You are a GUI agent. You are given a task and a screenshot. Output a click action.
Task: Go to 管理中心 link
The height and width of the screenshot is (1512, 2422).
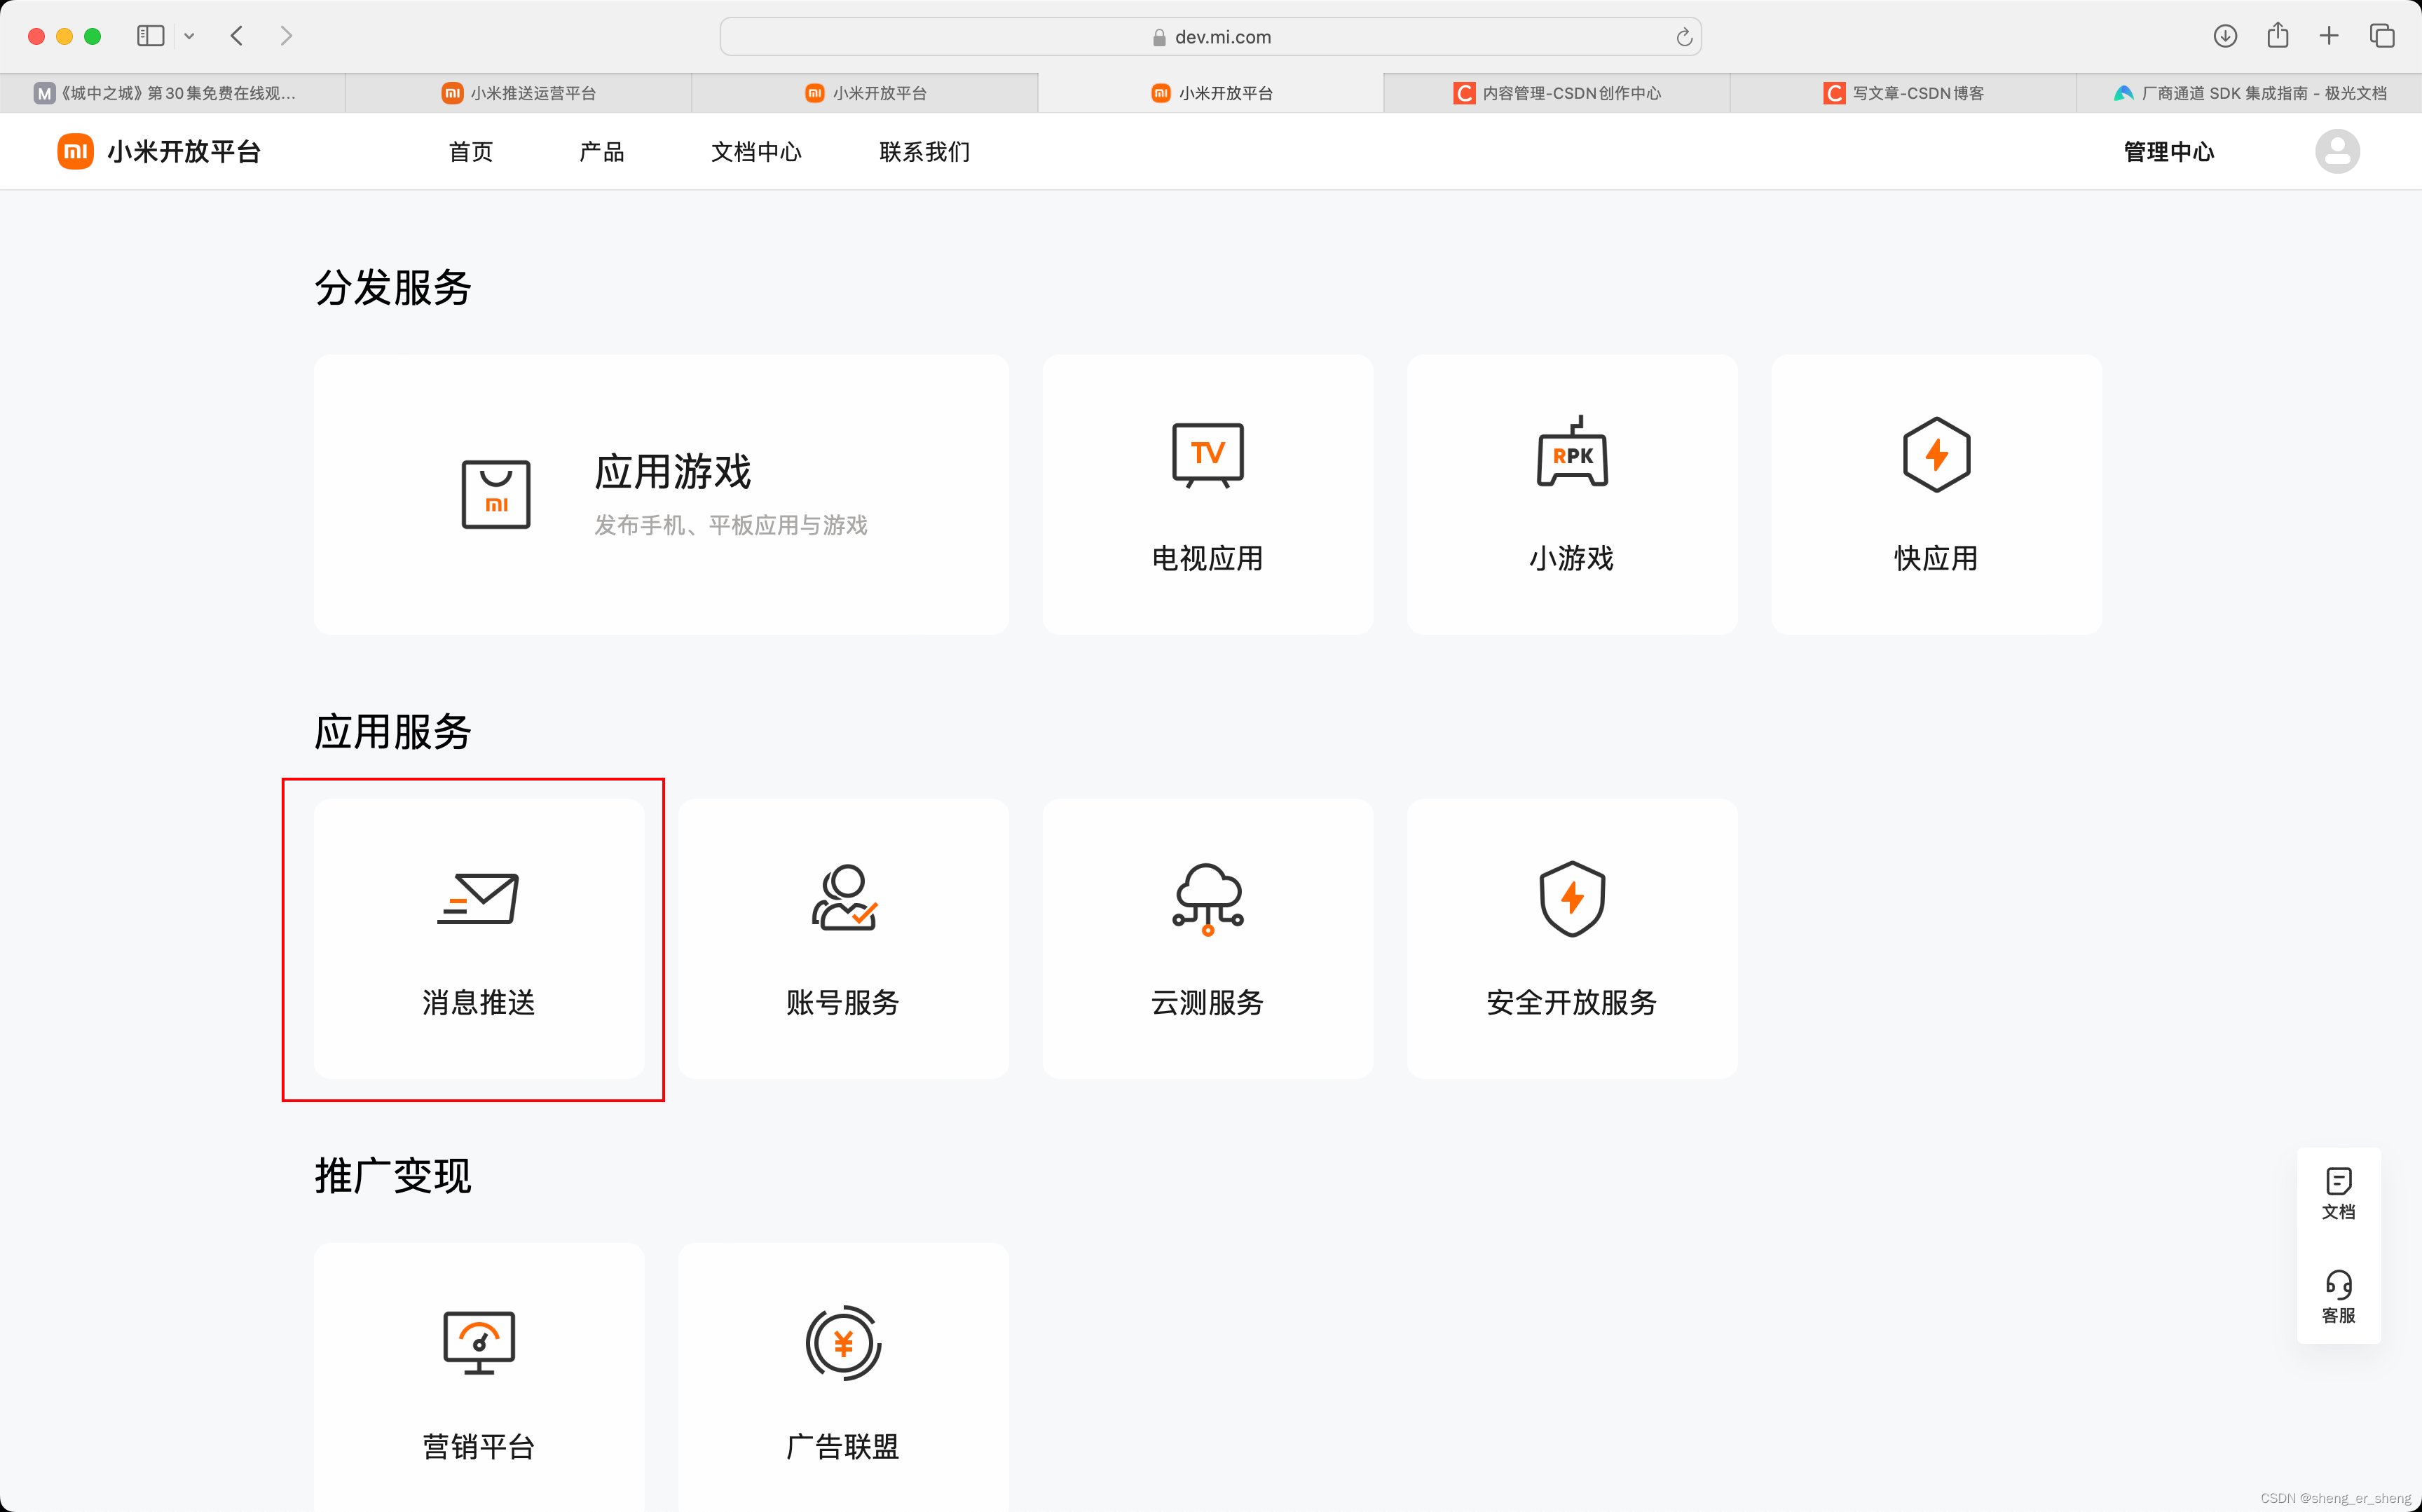[x=2168, y=151]
